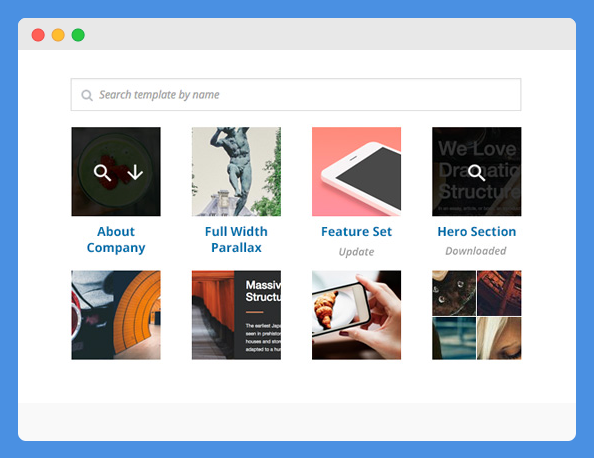
Task: Open the About Company template link
Action: [116, 239]
